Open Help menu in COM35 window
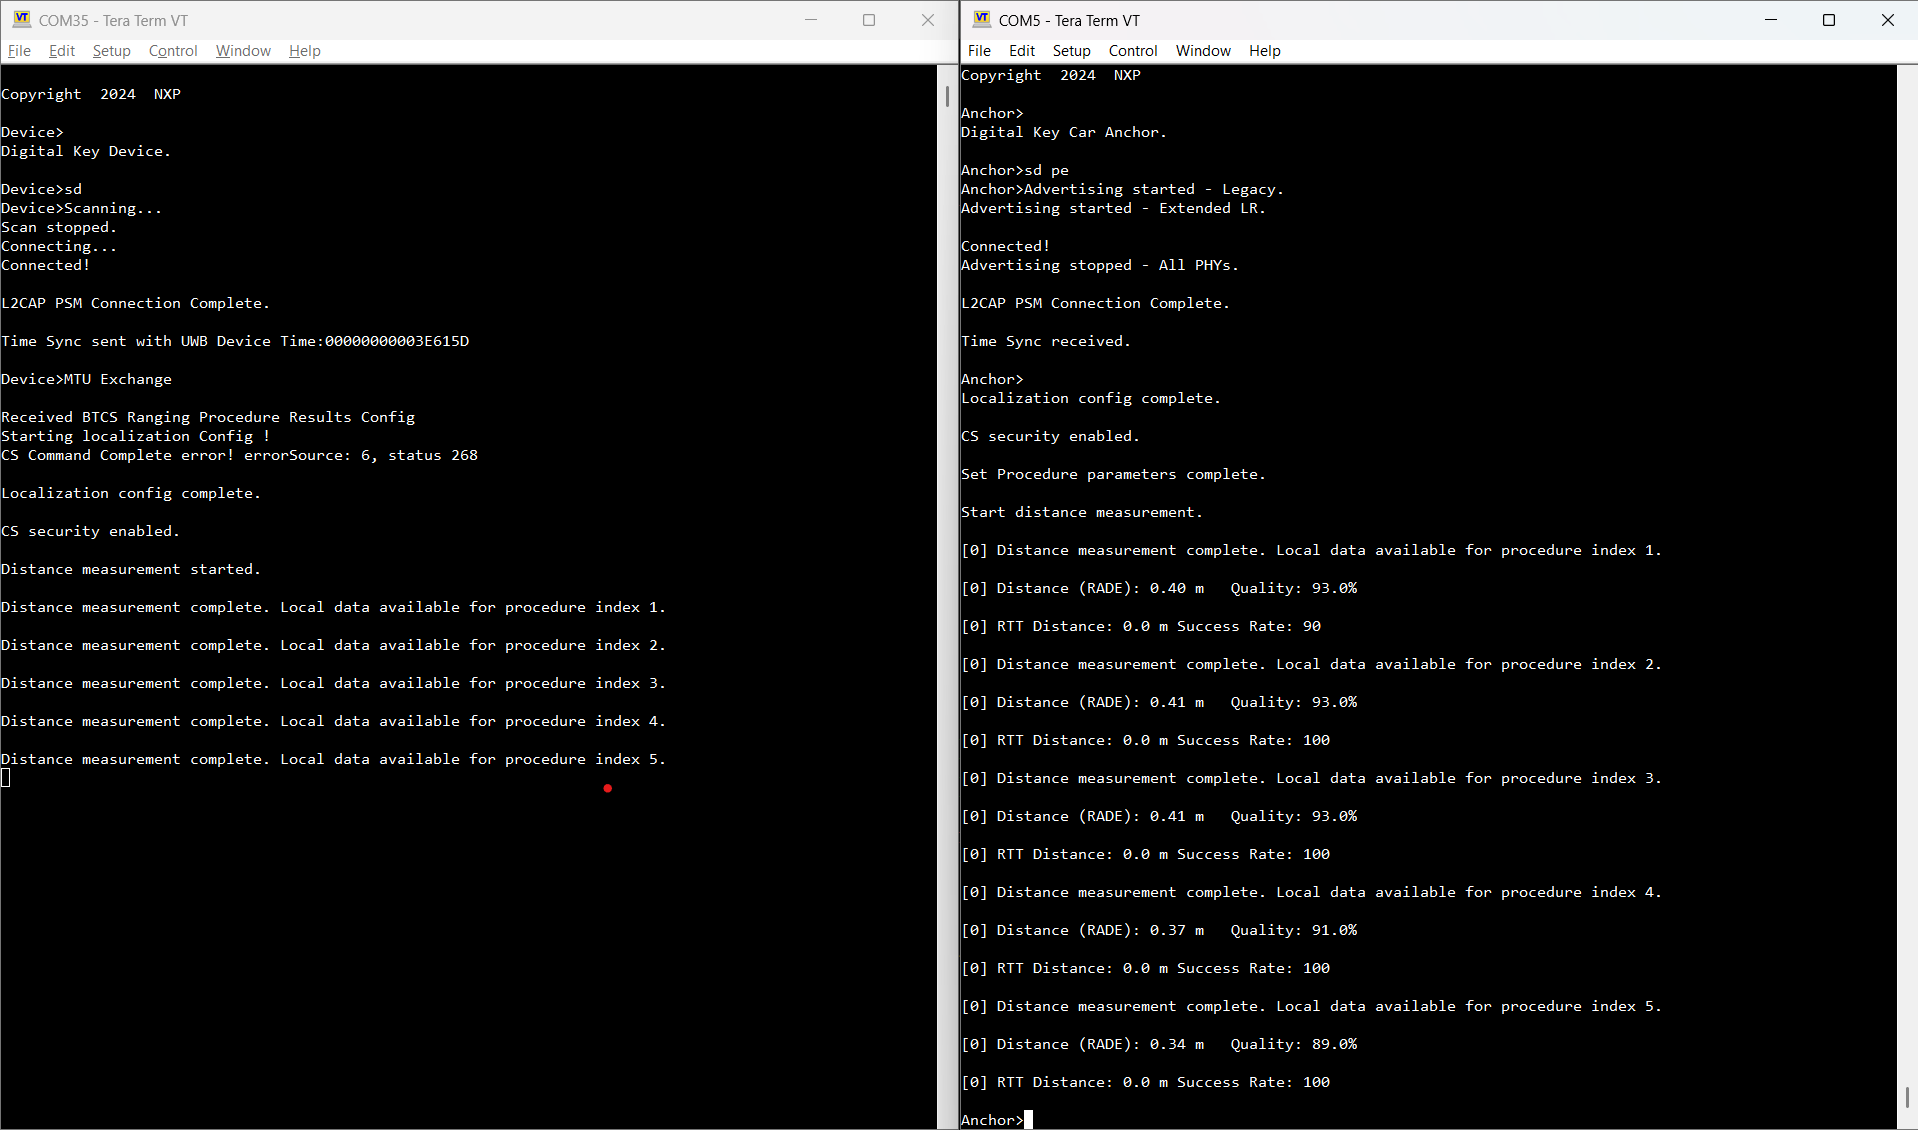The width and height of the screenshot is (1918, 1130). click(304, 51)
